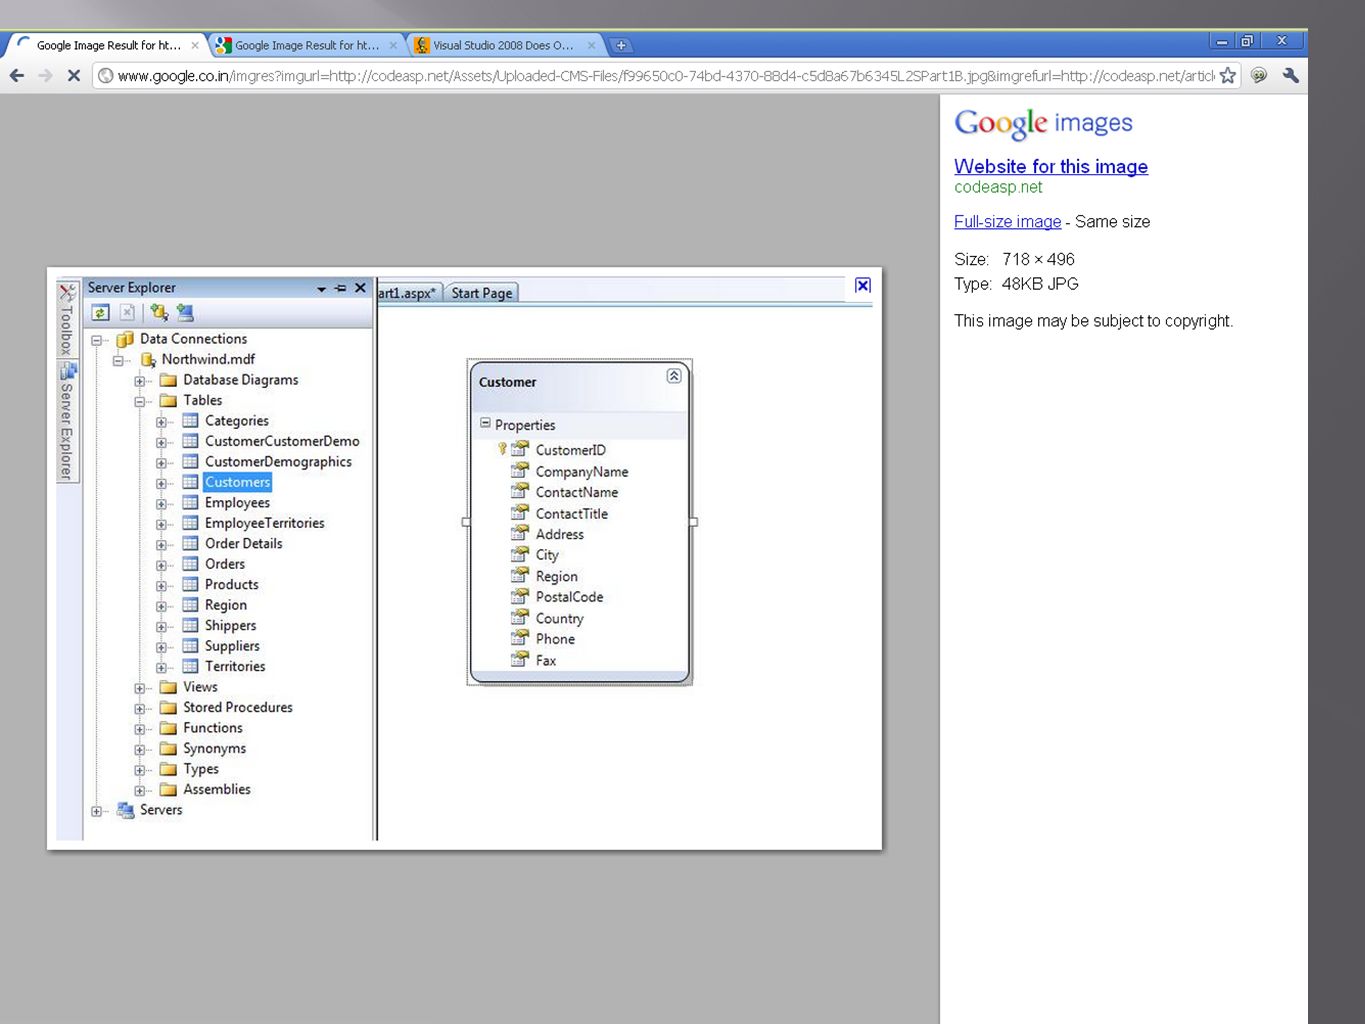Expand the Categories table node
The image size is (1365, 1024).
click(x=162, y=422)
